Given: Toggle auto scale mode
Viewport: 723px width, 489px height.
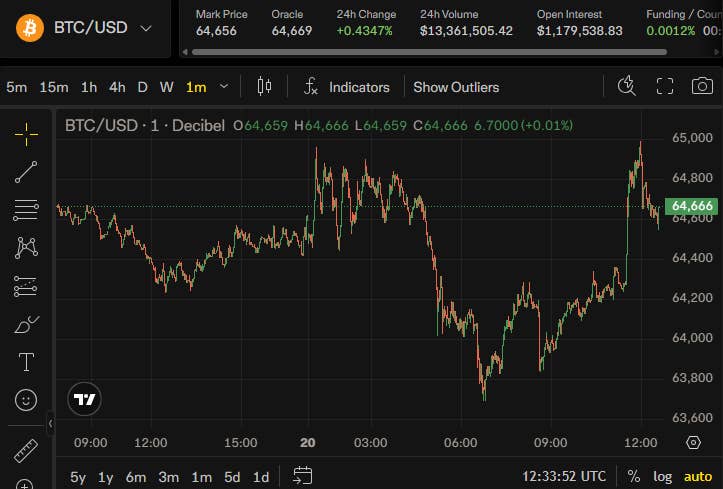Looking at the screenshot, I should pyautogui.click(x=698, y=476).
